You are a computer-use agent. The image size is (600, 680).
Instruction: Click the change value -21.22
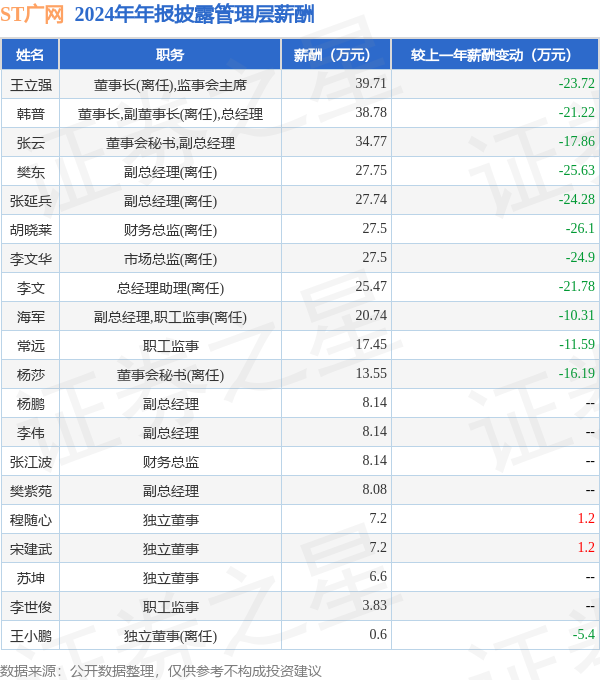577,112
